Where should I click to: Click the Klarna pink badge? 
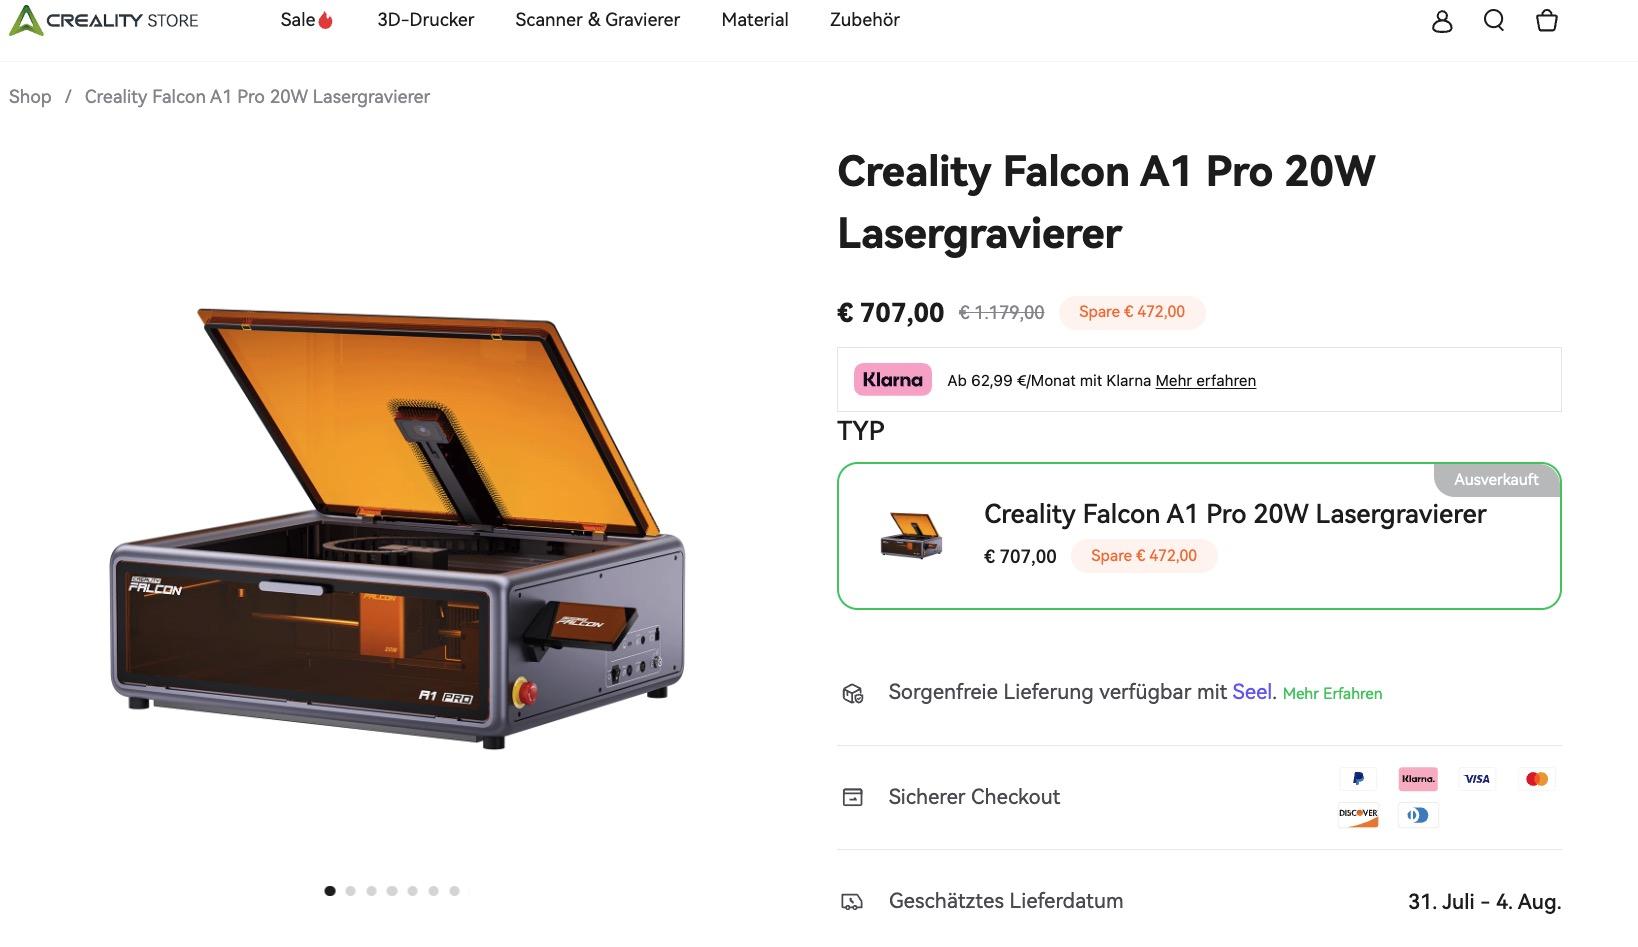pos(892,380)
